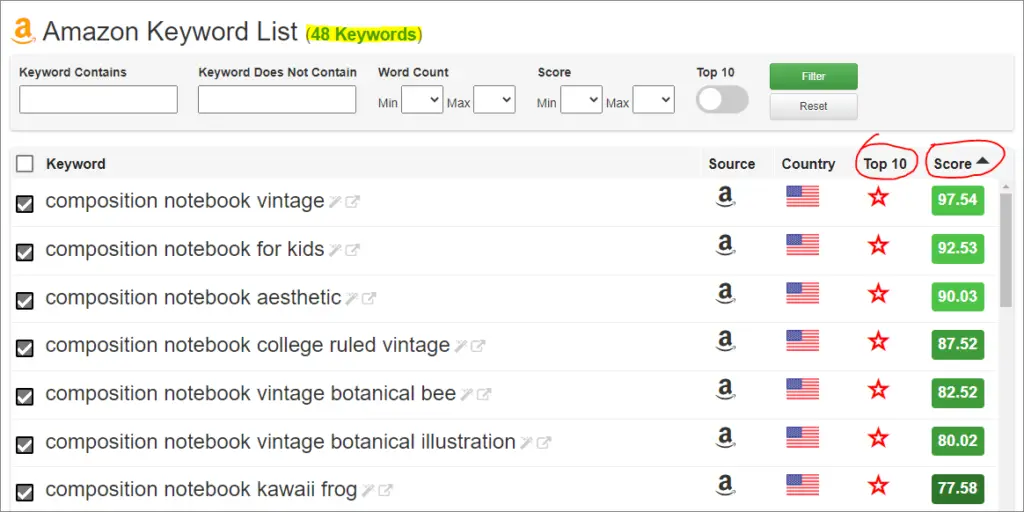Click US flag in "college ruled vintage" row
The height and width of the screenshot is (512, 1024).
tap(803, 341)
